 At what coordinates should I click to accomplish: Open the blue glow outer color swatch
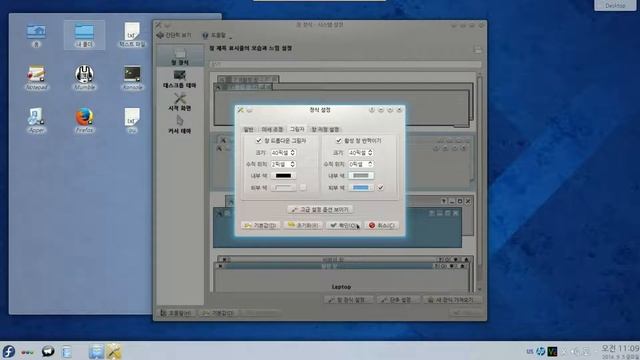tap(361, 187)
